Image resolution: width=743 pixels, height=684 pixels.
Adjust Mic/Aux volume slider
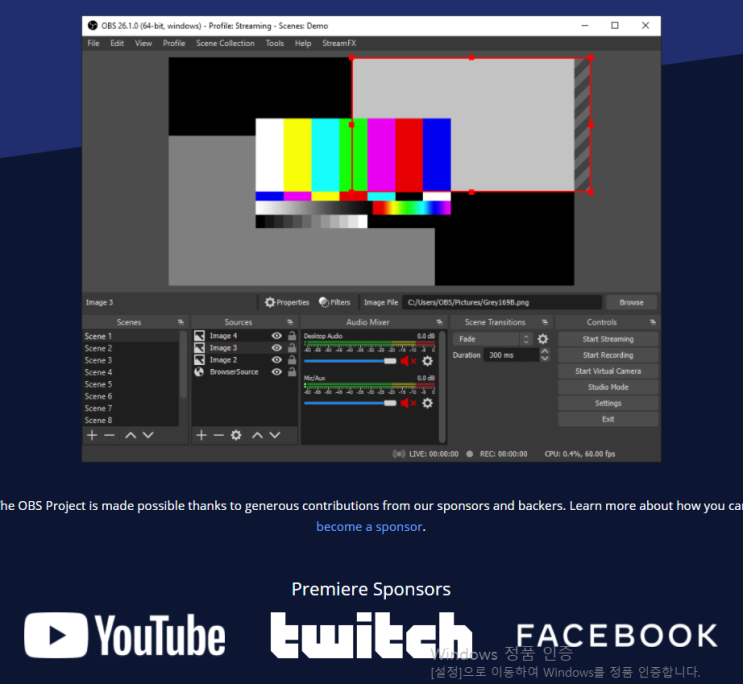click(x=350, y=403)
